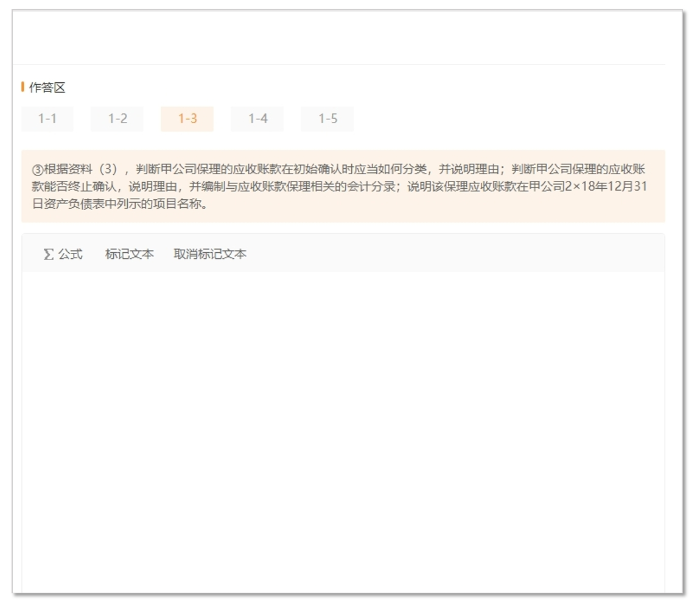Apply 标记文本 to mark text
700x600 pixels.
tap(129, 254)
